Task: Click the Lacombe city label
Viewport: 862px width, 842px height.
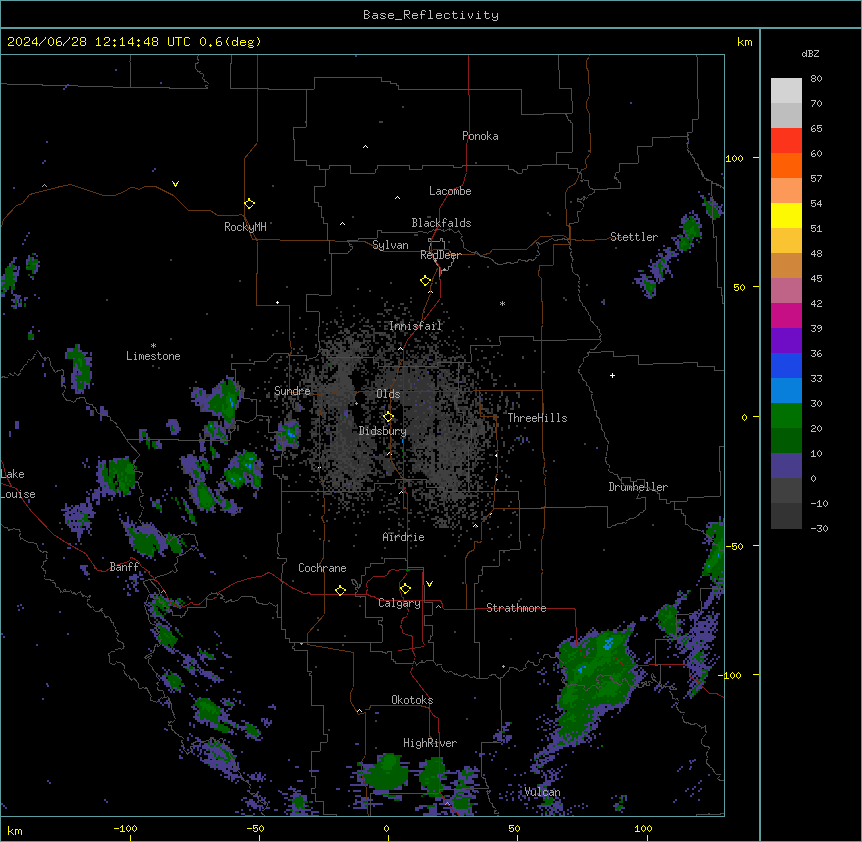Action: (450, 191)
